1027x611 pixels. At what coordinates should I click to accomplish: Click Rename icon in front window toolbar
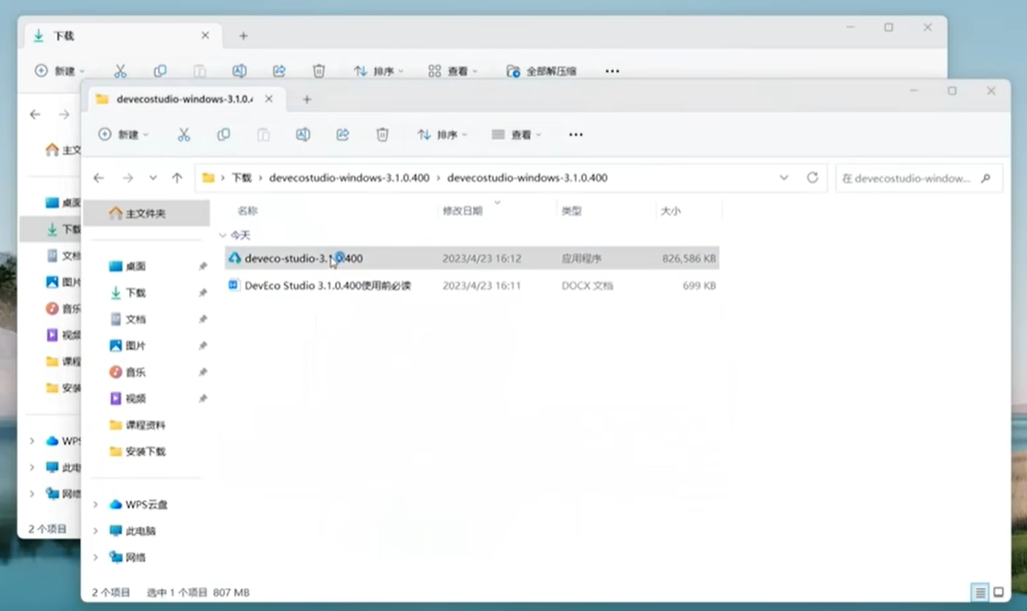303,134
